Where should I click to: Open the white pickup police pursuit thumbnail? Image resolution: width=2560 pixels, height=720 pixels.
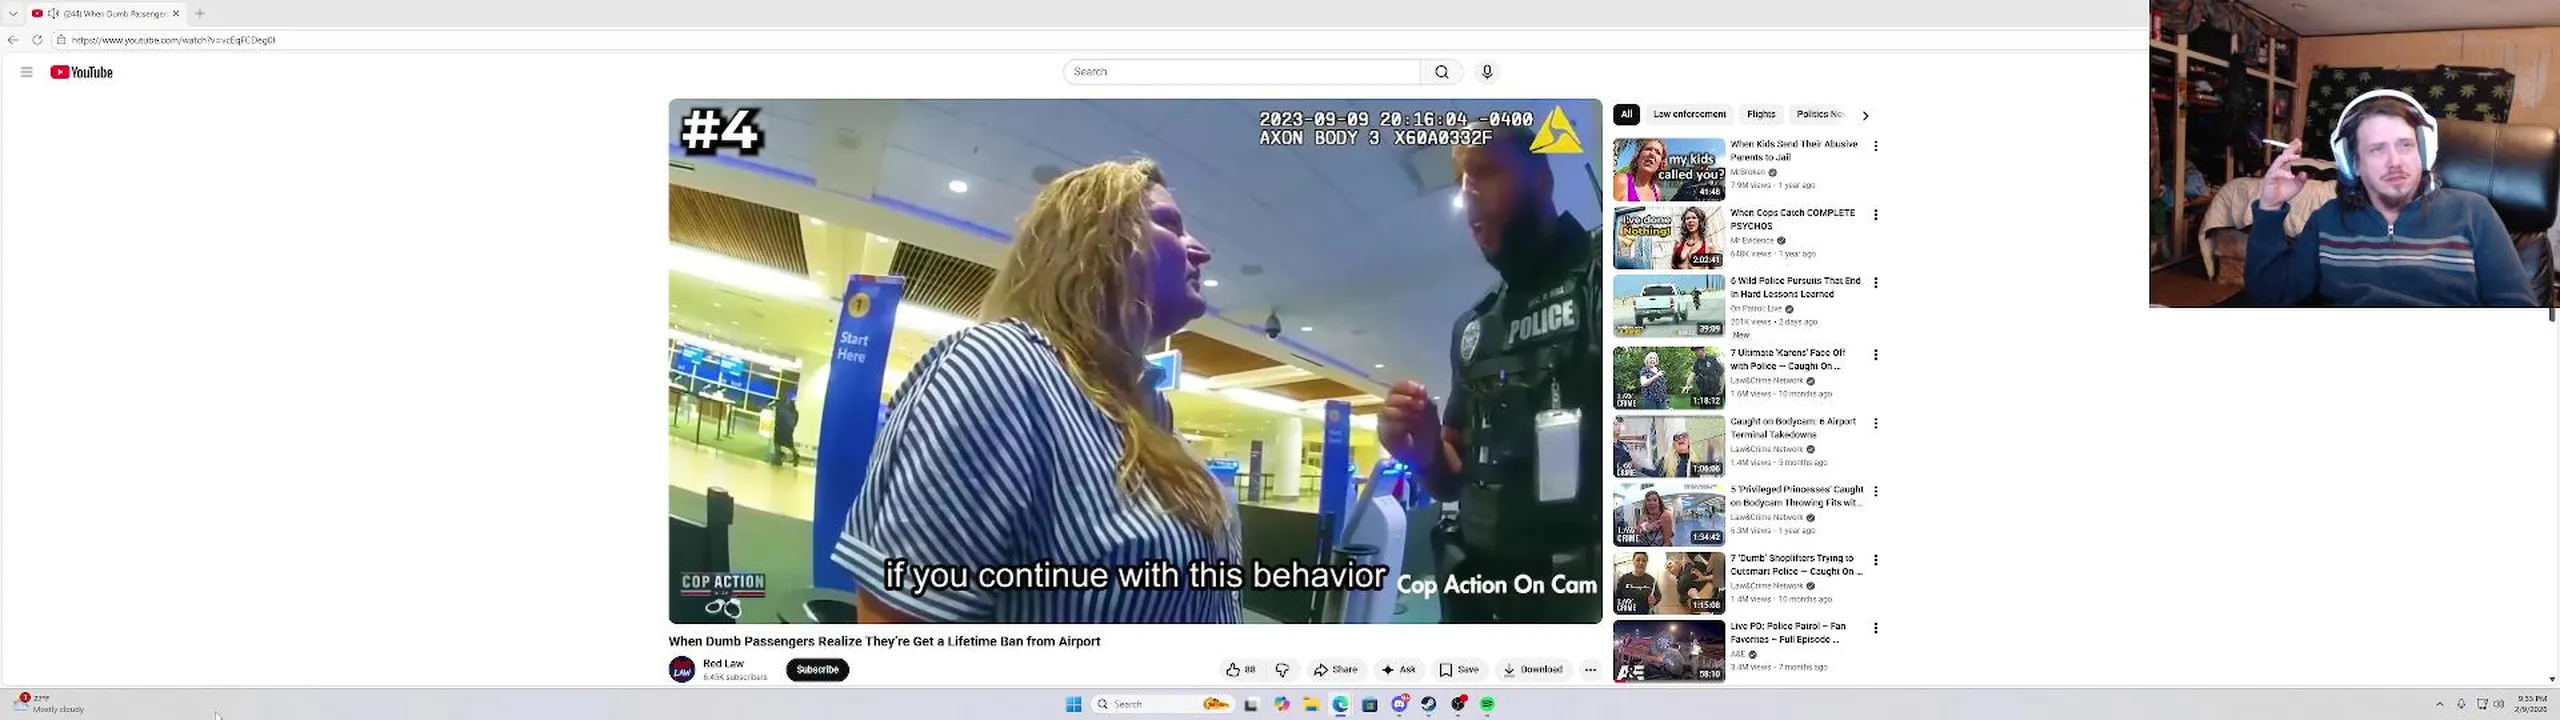1669,306
